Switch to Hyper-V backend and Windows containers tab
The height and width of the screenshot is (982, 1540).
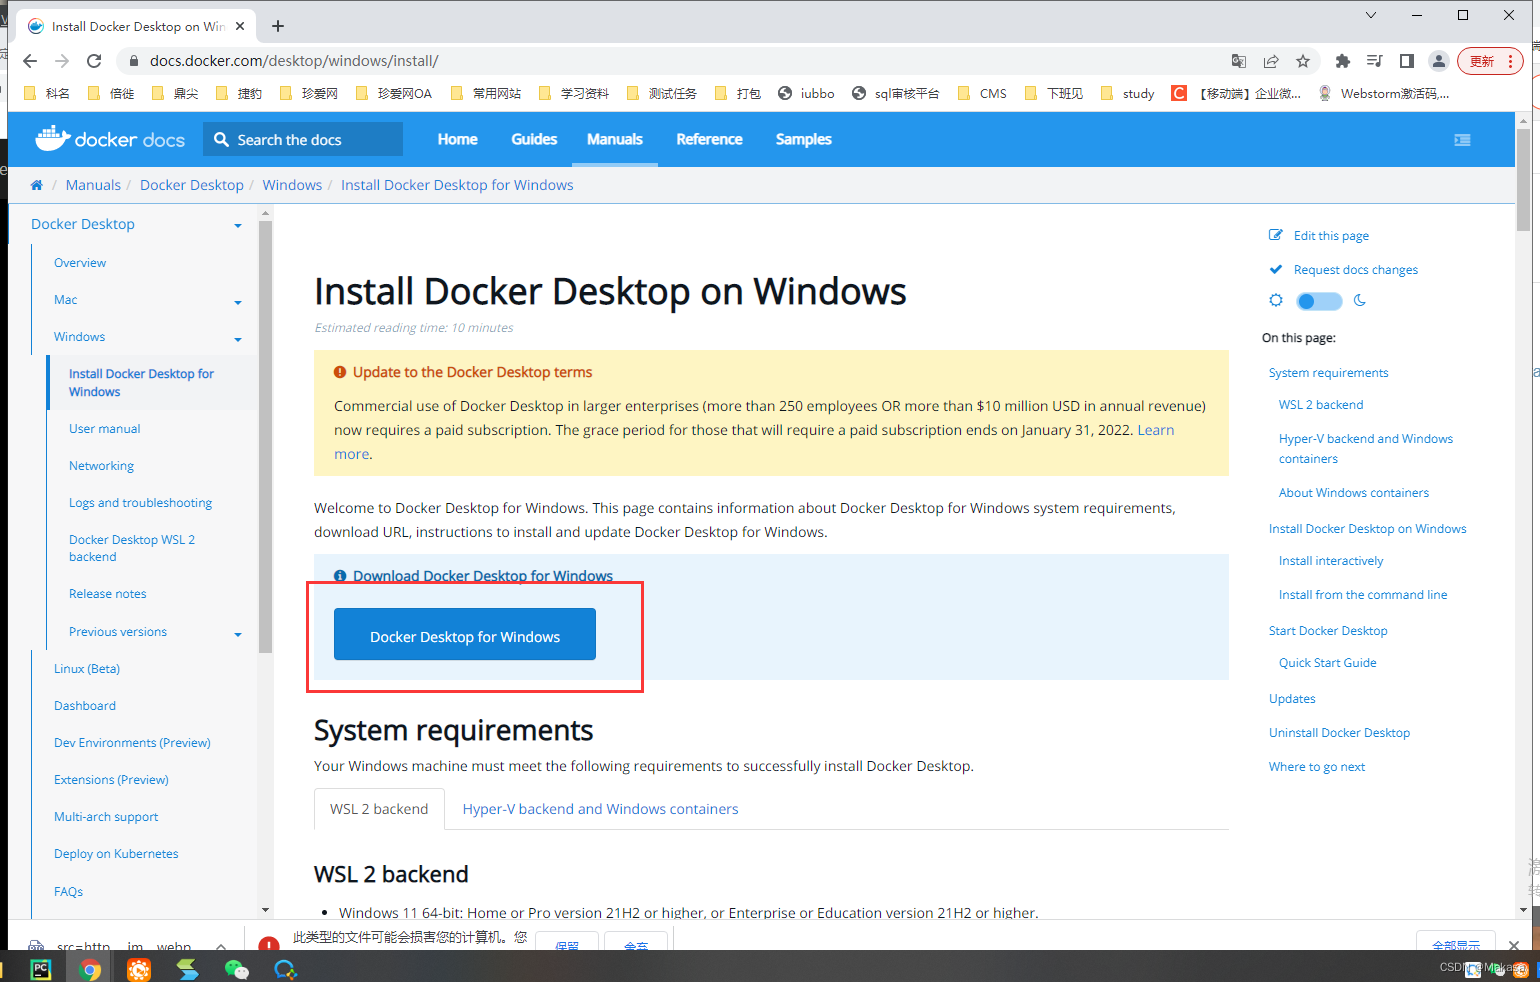600,809
